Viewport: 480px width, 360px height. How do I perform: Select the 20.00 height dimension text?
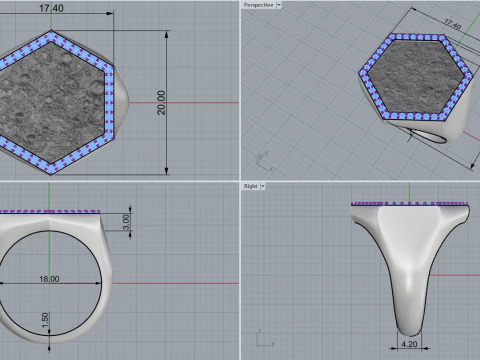click(161, 103)
